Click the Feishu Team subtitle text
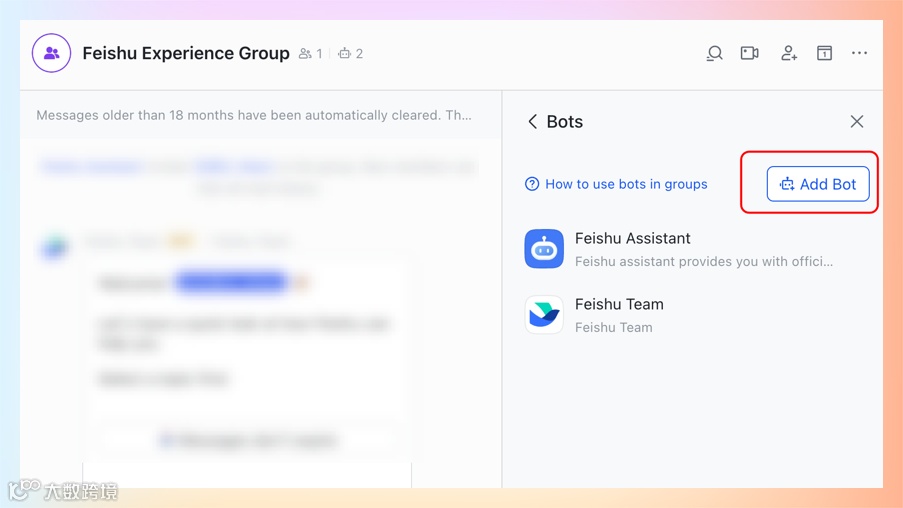 (x=613, y=327)
